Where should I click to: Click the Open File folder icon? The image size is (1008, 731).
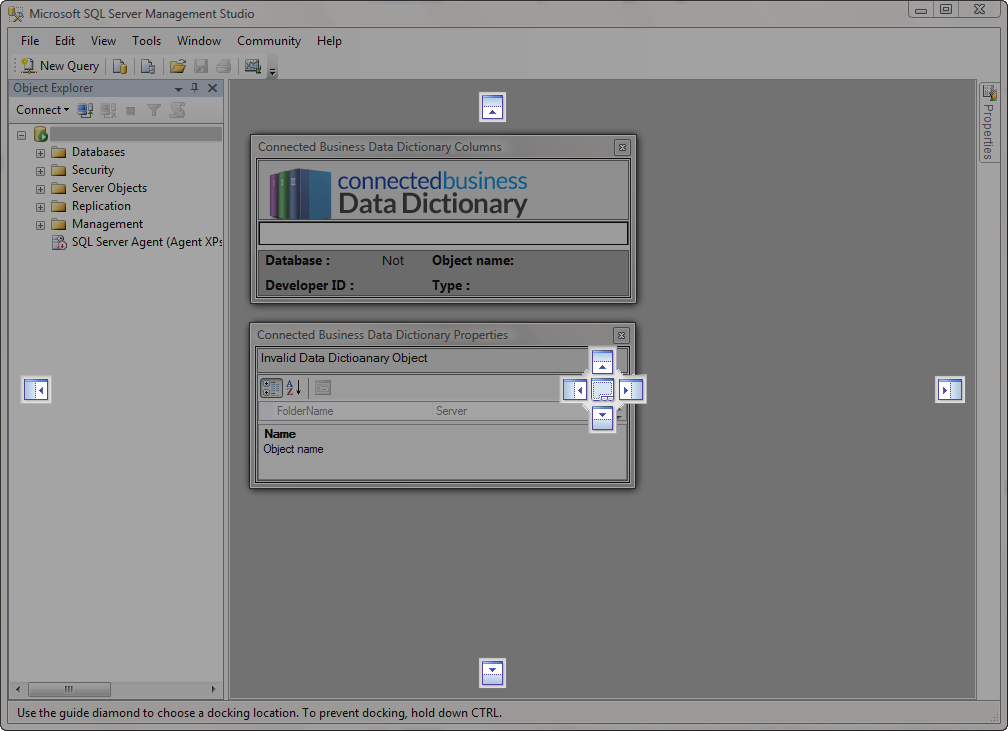pyautogui.click(x=177, y=66)
